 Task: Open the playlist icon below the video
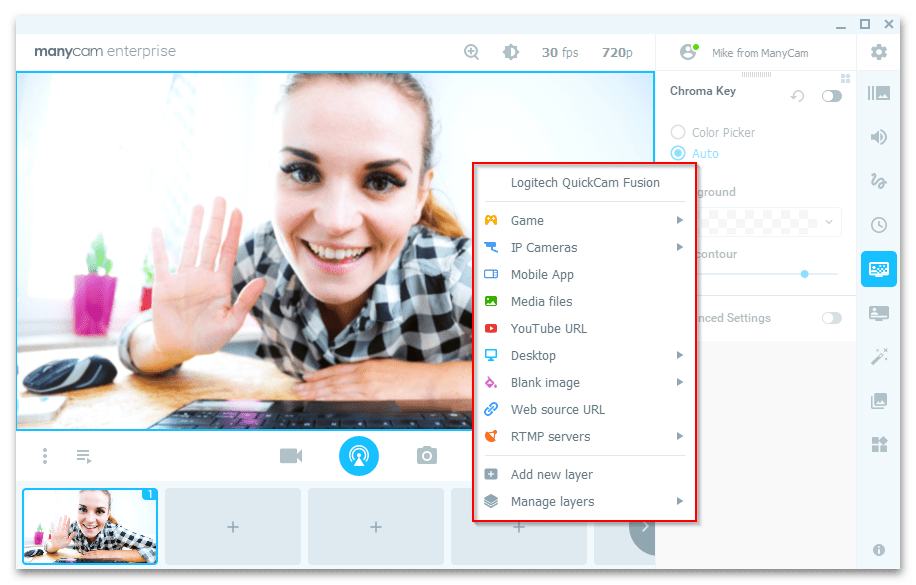84,456
